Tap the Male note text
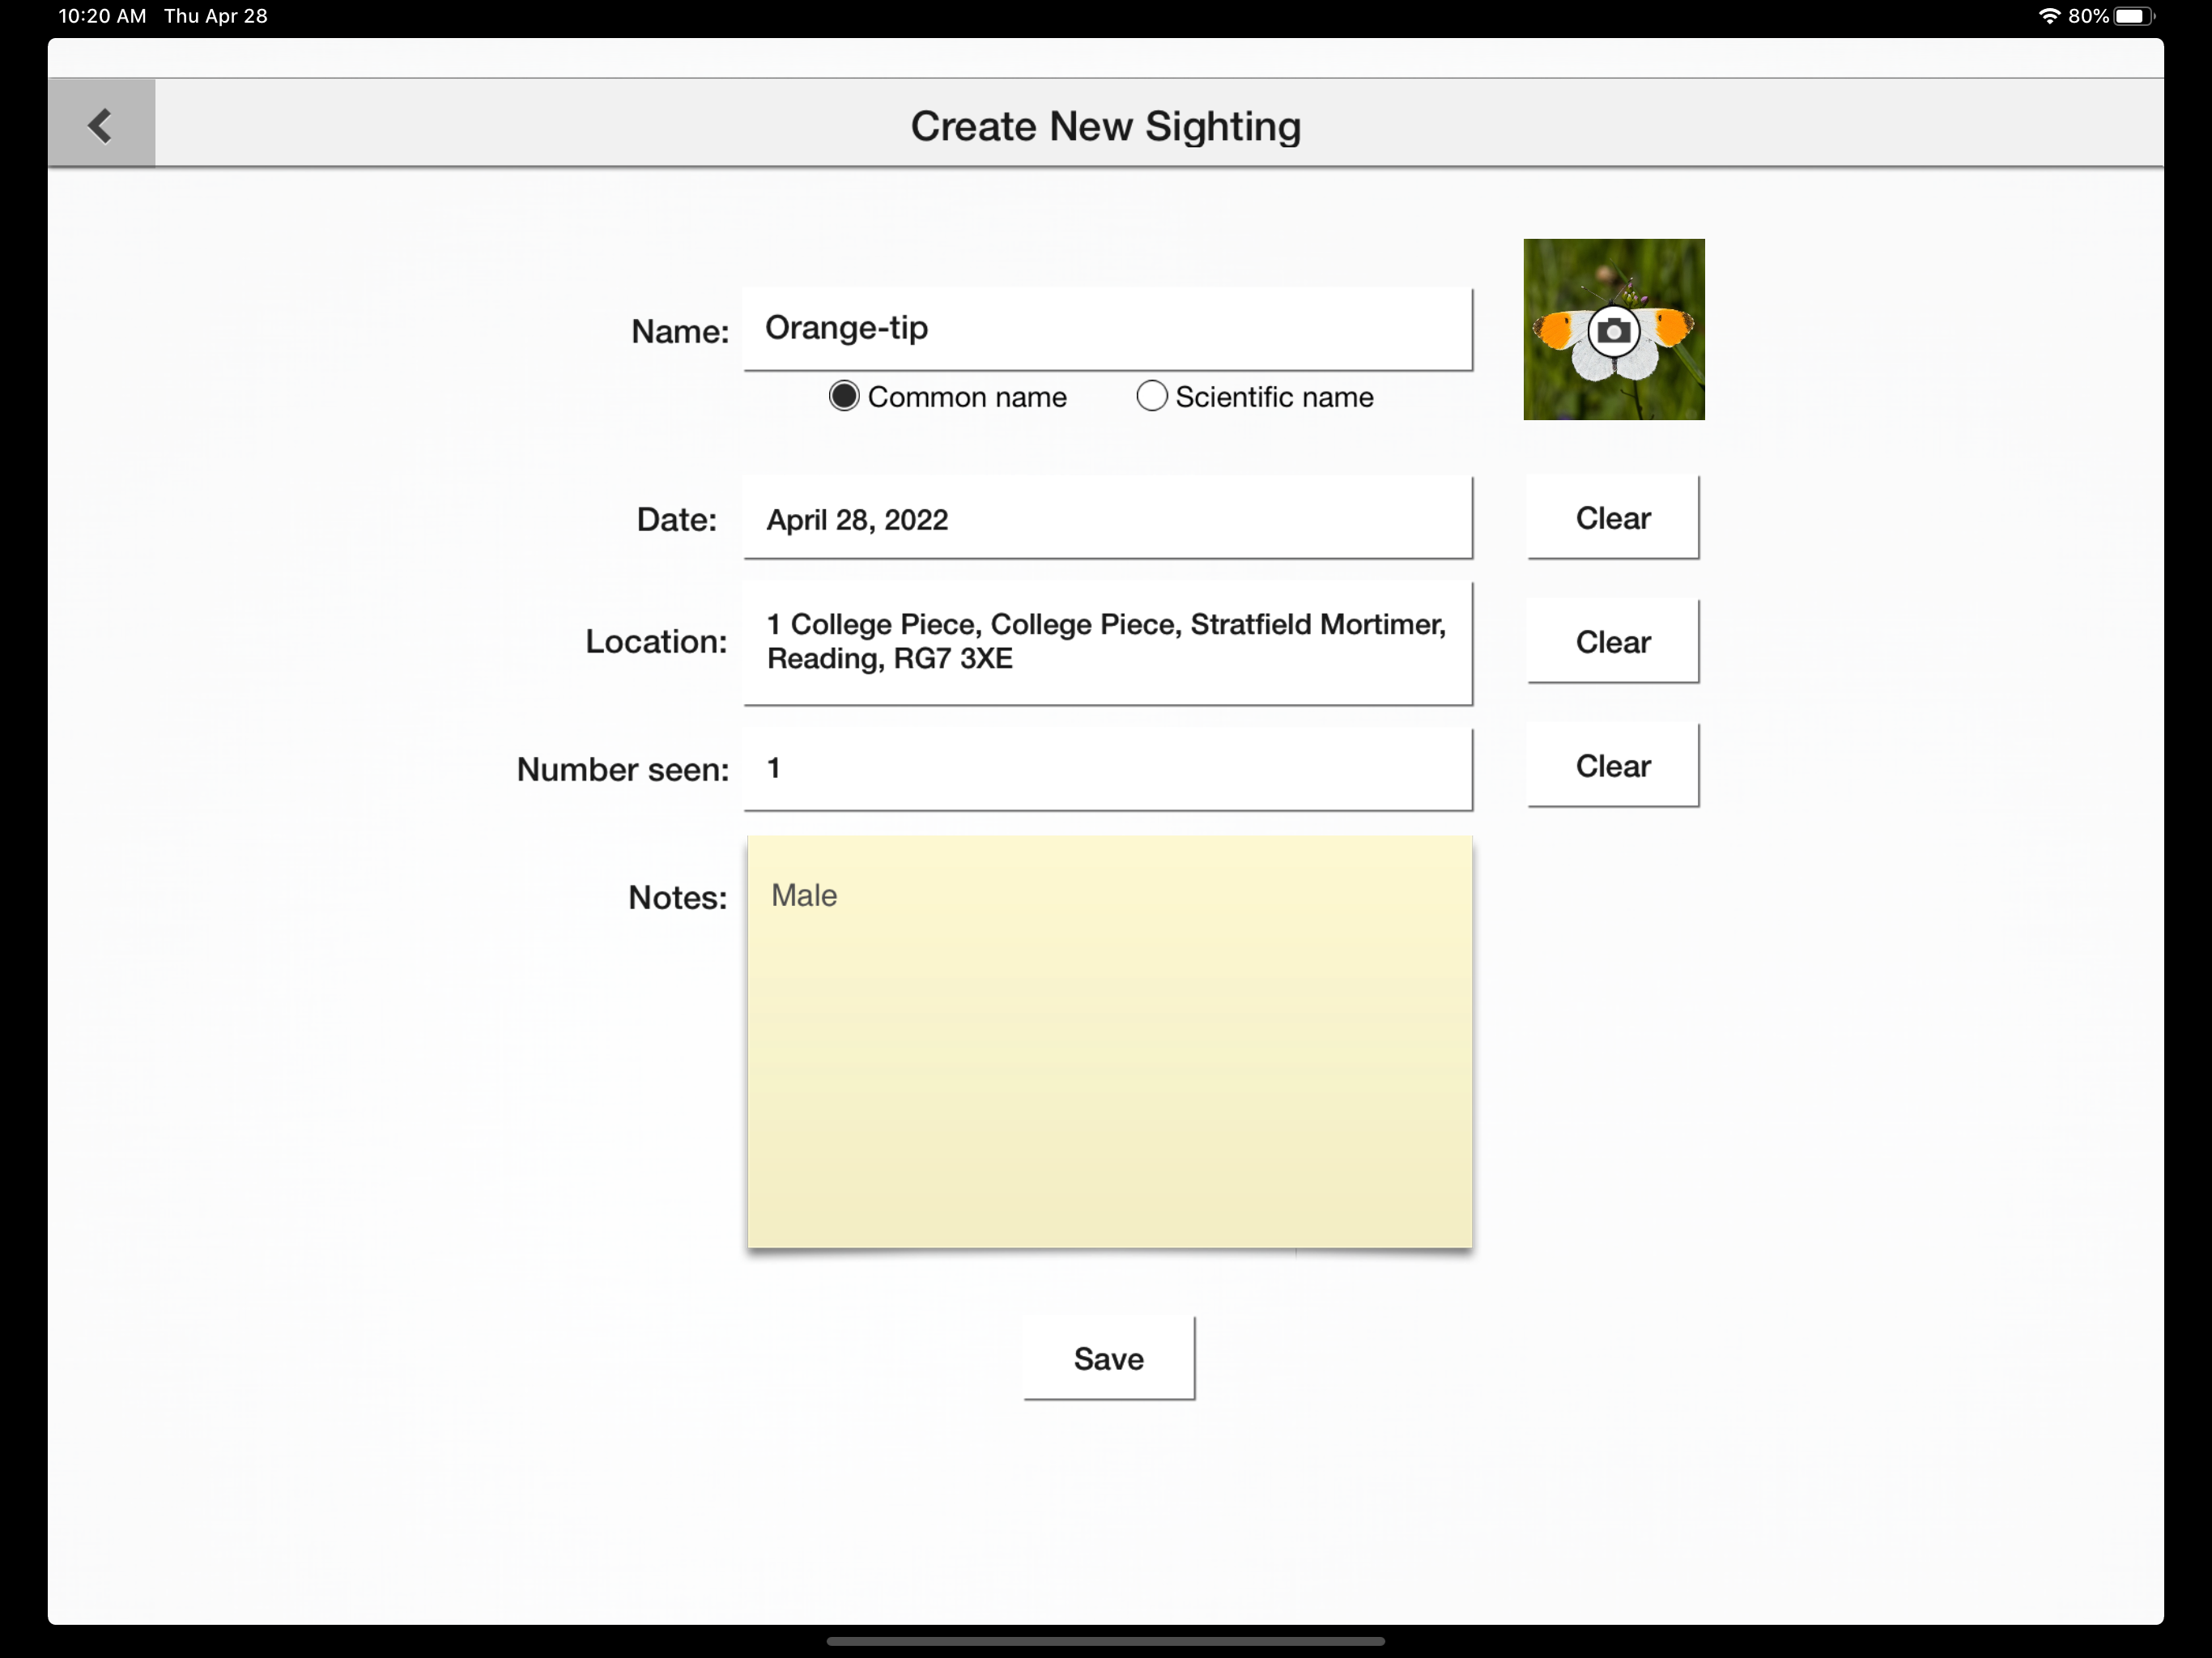 [804, 895]
